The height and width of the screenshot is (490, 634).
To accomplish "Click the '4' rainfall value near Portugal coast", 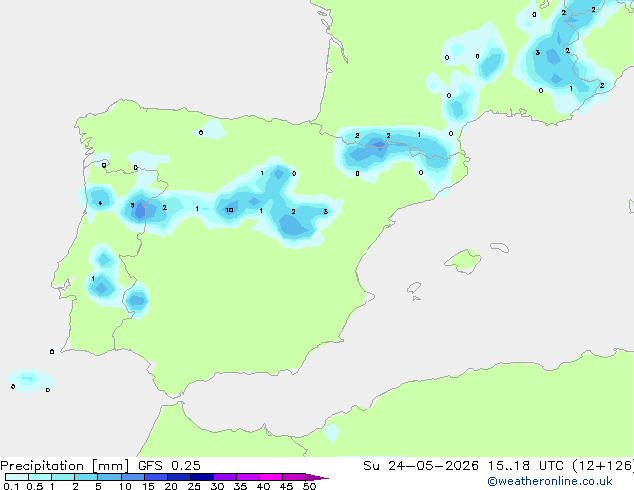I will (100, 203).
